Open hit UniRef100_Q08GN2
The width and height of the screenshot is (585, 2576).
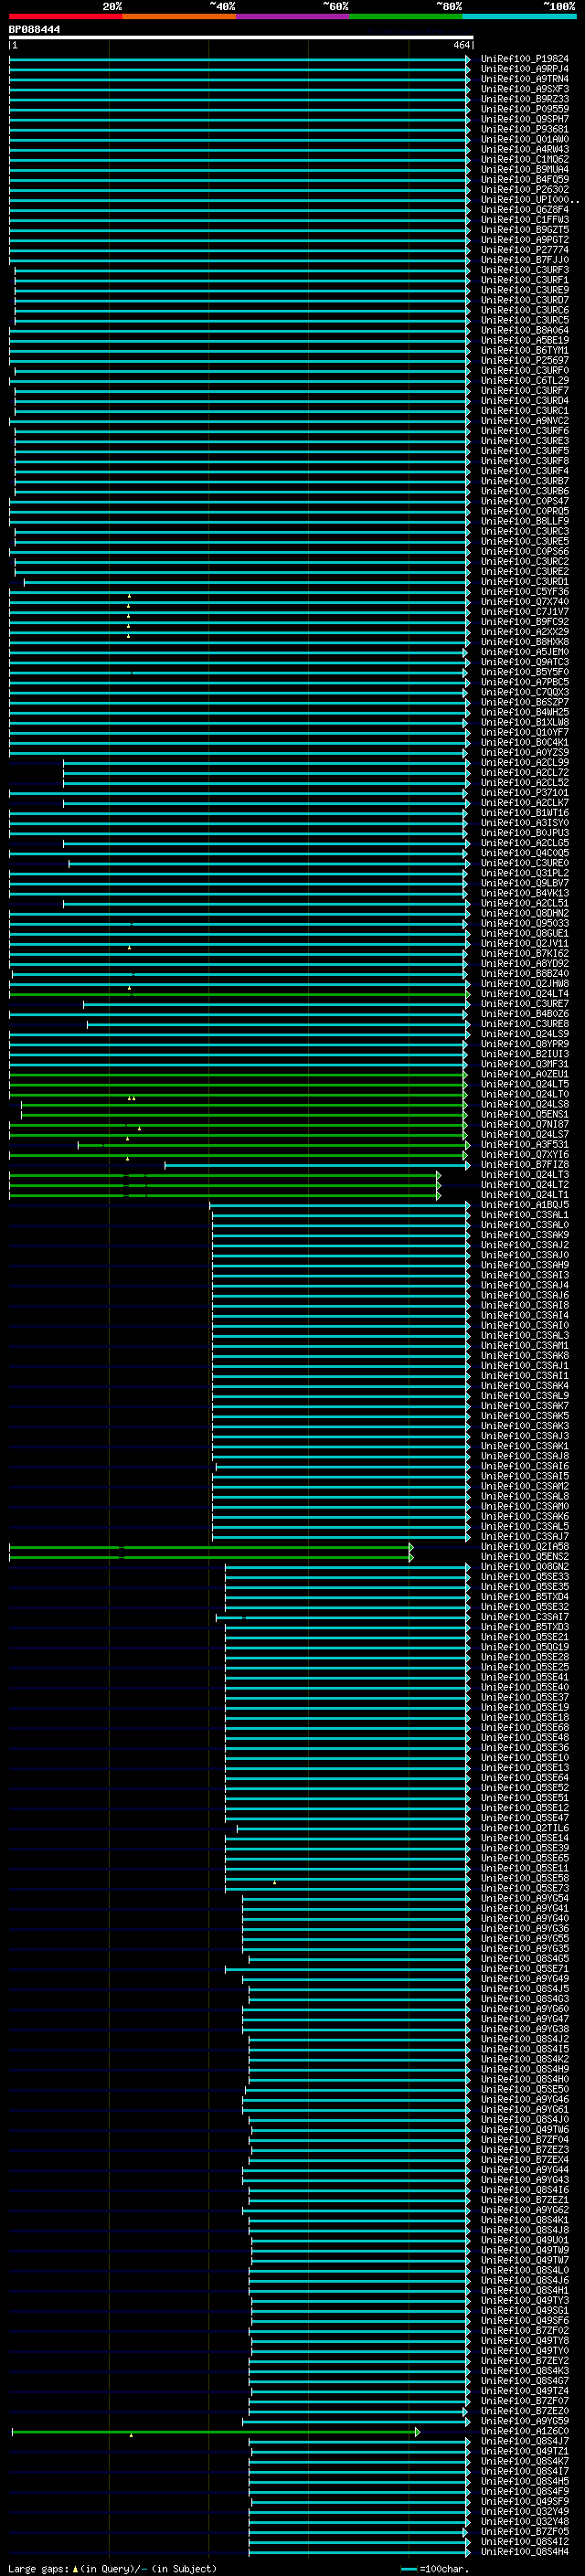524,1566
